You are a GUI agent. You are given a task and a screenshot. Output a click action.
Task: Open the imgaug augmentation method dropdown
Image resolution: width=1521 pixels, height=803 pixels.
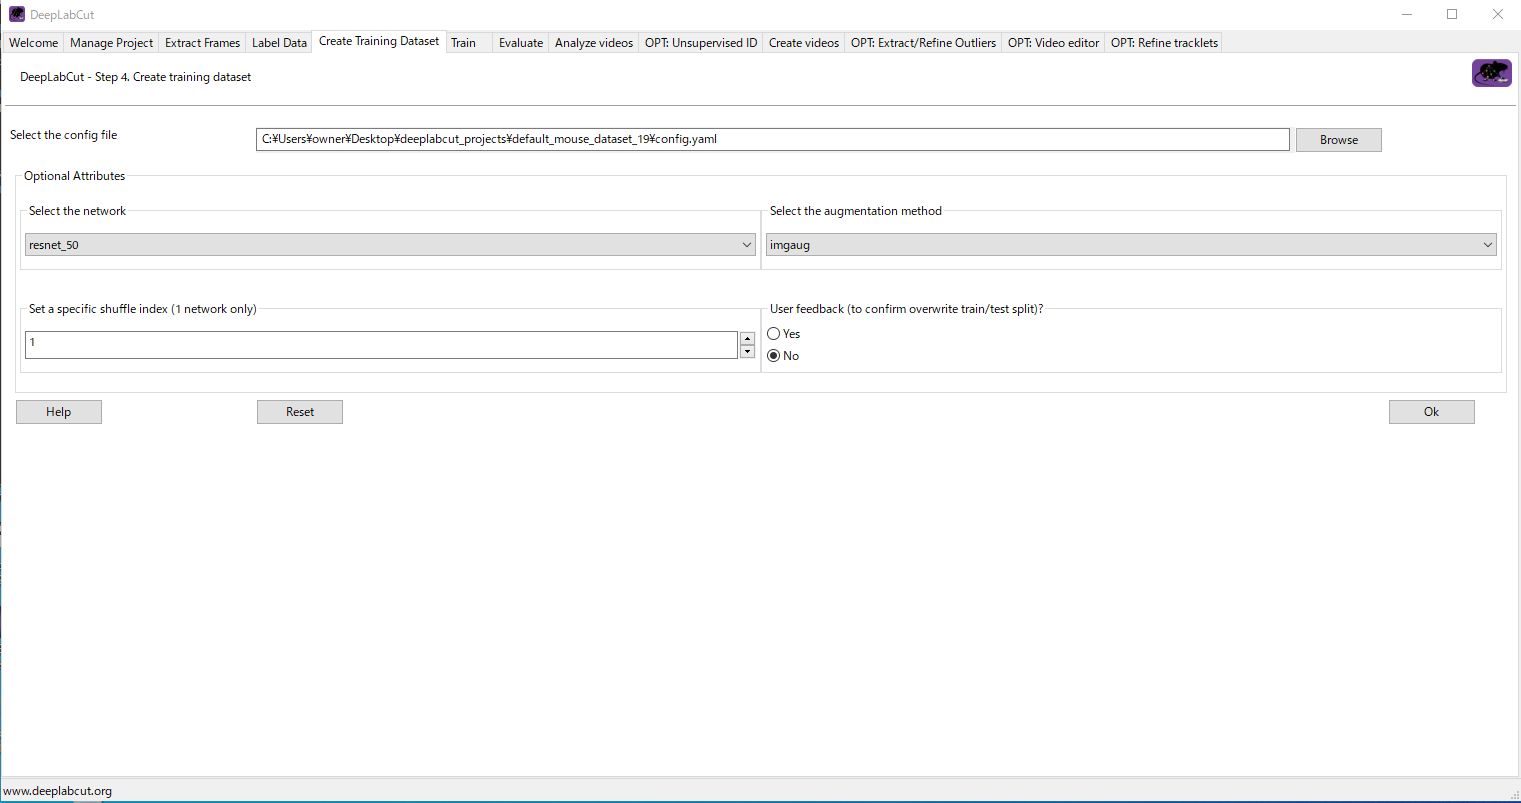pos(1131,245)
